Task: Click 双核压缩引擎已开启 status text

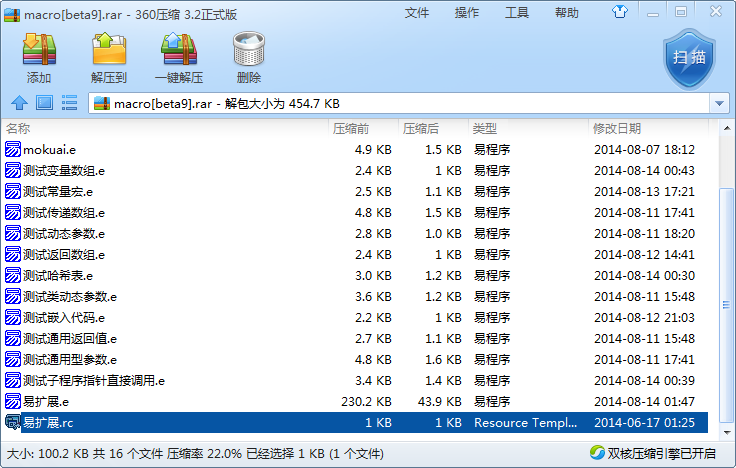Action: [661, 453]
